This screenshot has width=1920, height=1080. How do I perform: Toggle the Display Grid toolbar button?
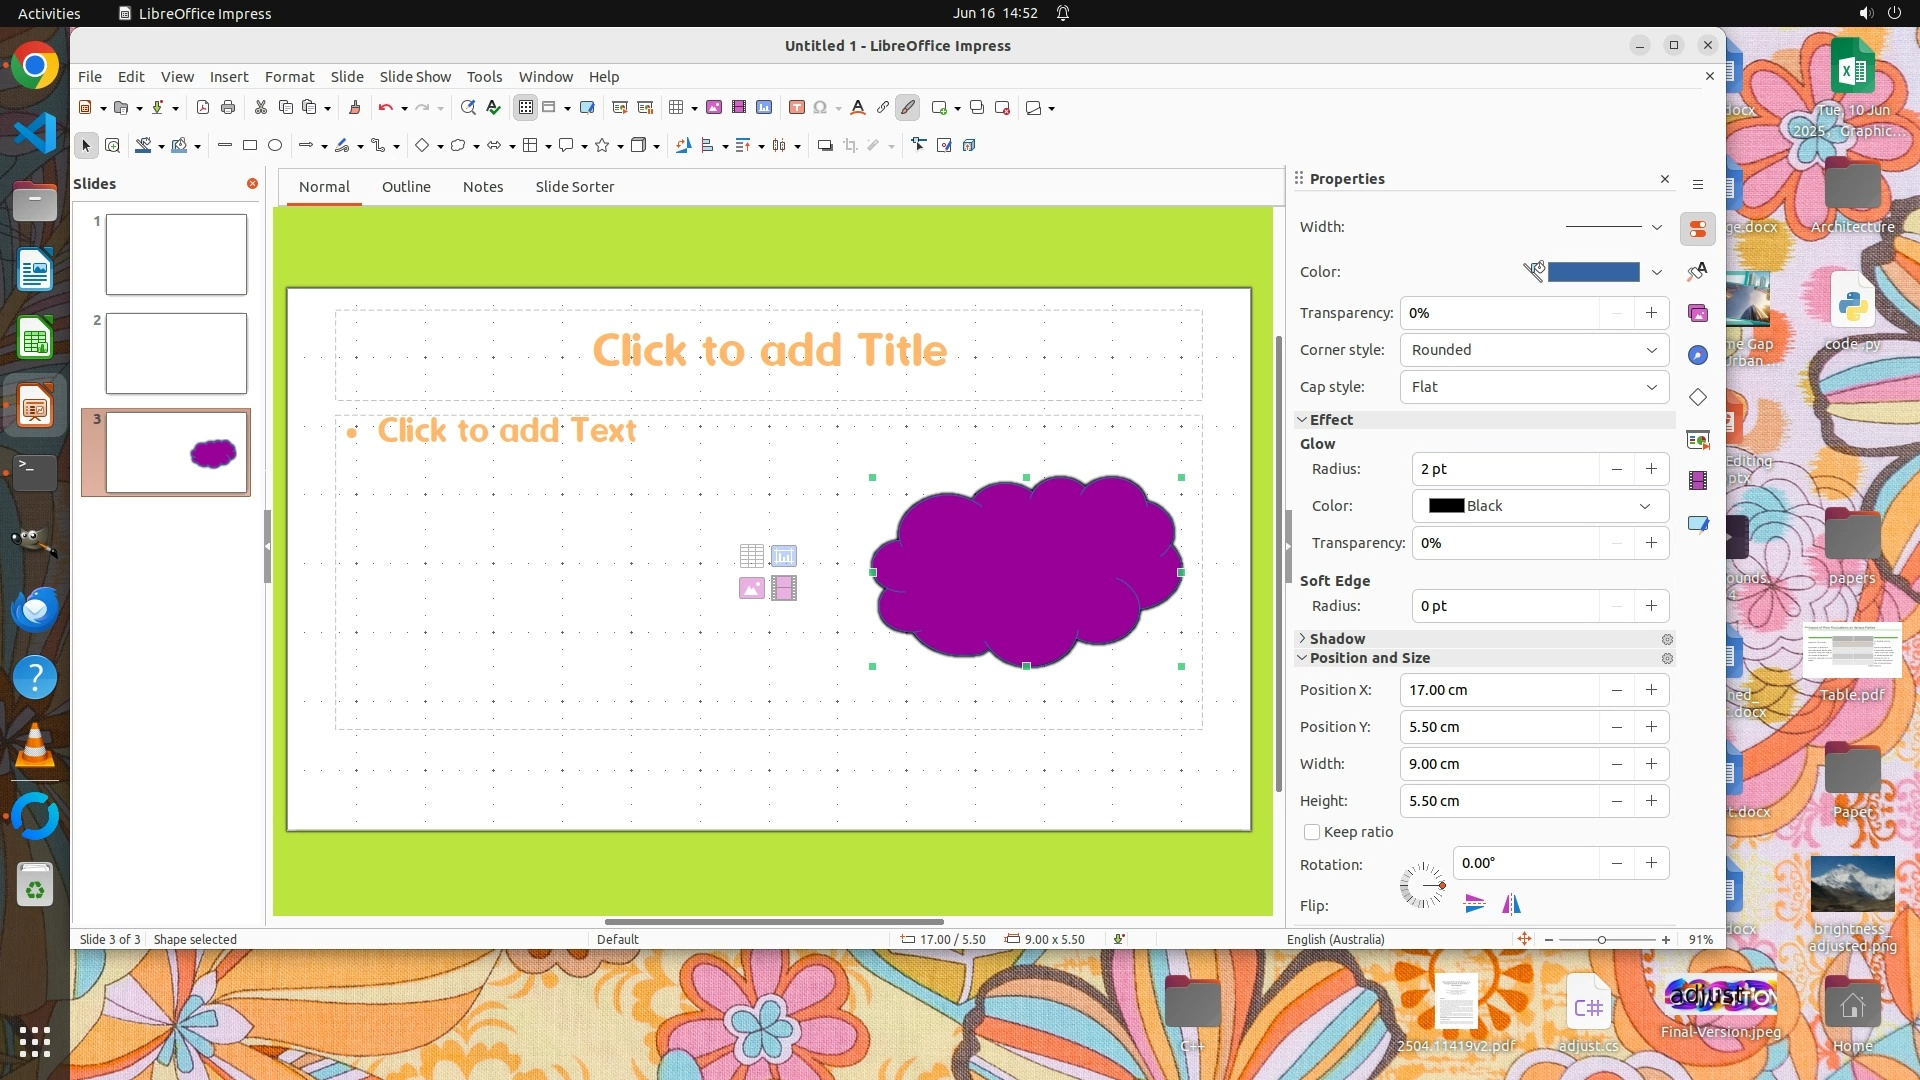coord(526,108)
